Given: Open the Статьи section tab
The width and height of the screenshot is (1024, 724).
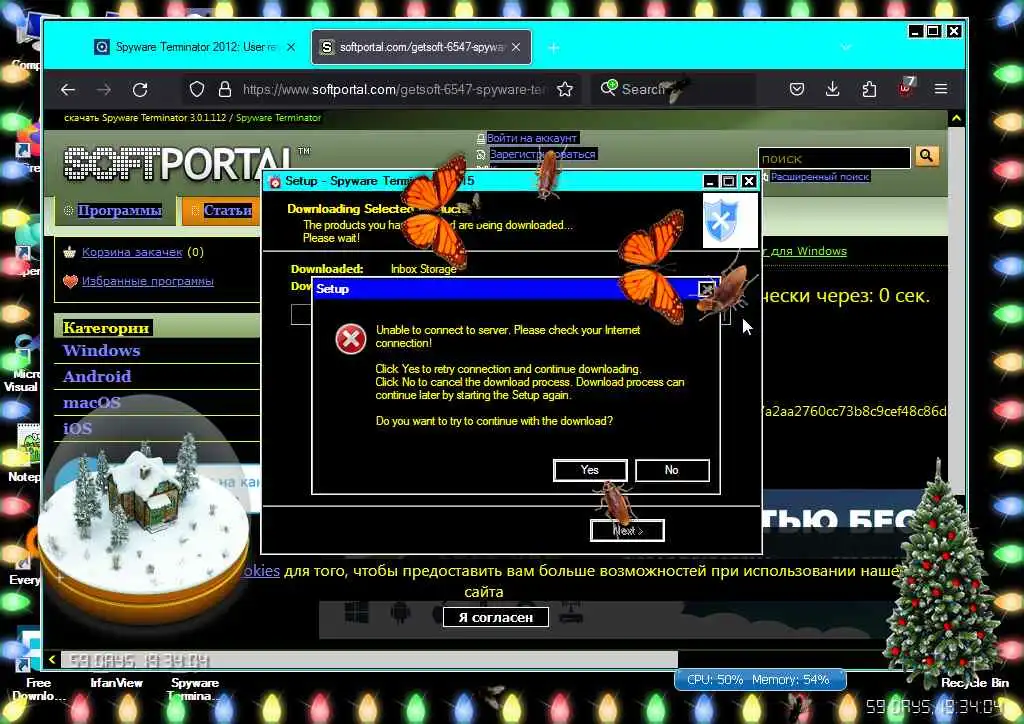Looking at the screenshot, I should [x=222, y=210].
